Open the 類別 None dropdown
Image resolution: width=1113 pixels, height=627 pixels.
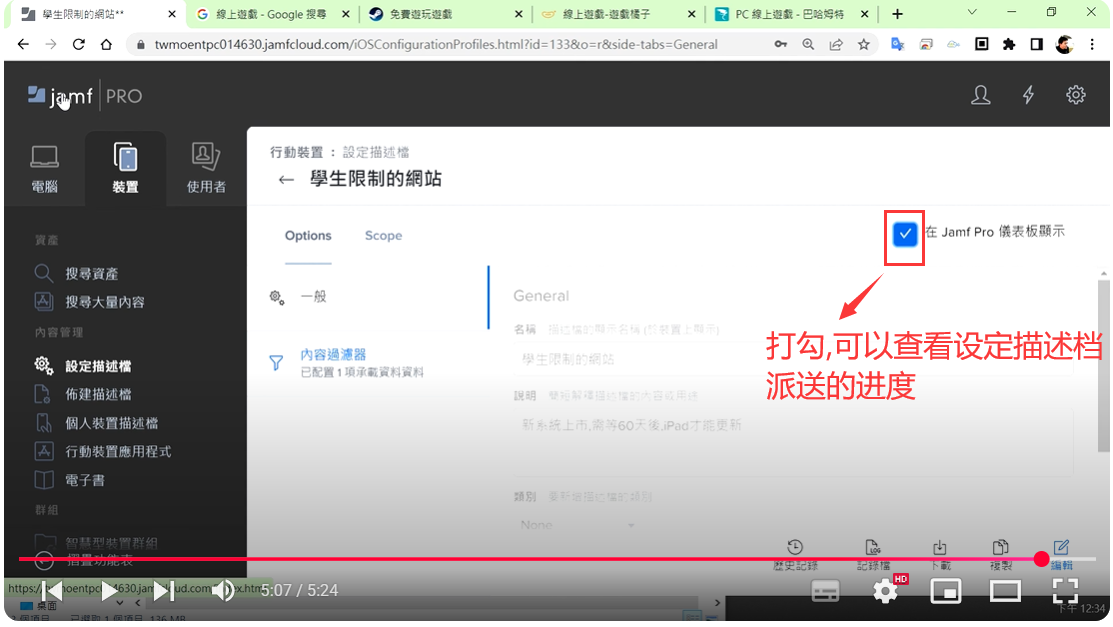[x=576, y=525]
